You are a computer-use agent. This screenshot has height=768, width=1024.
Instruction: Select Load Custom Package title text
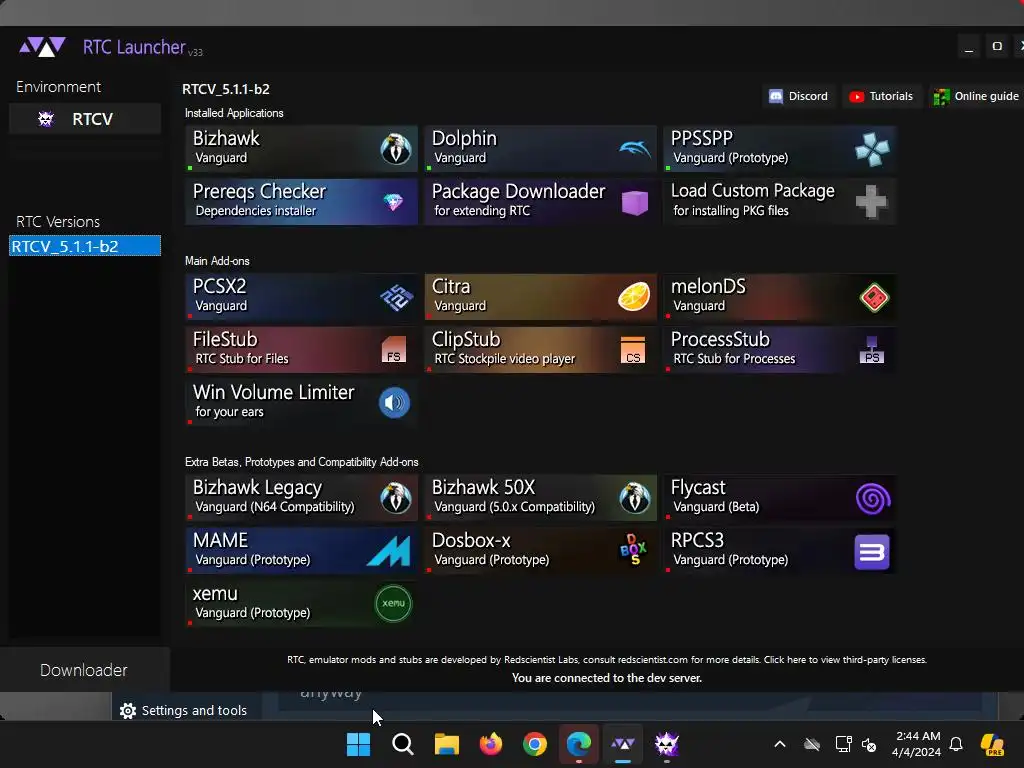point(753,191)
